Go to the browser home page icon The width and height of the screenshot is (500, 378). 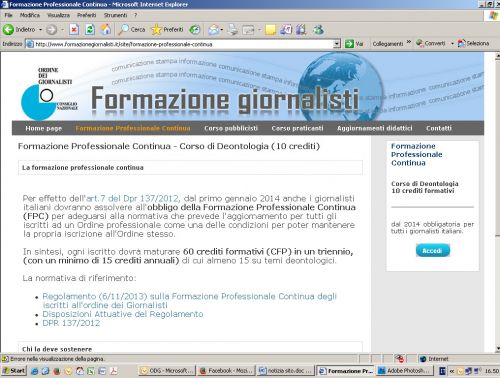[106, 30]
